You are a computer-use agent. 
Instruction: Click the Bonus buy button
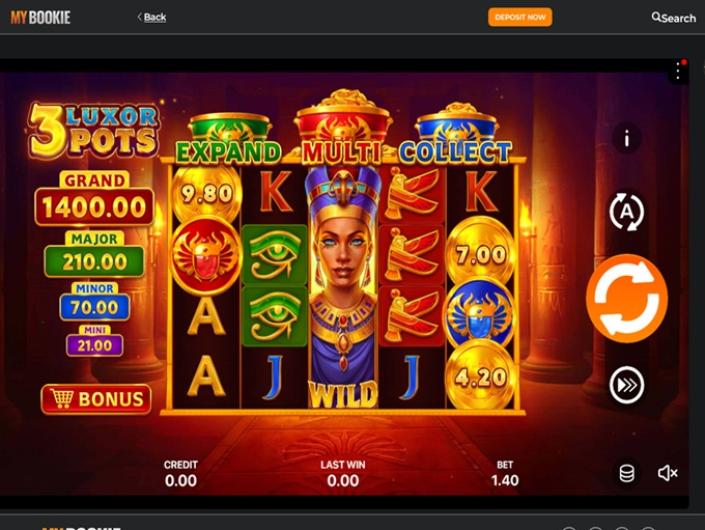pos(96,399)
